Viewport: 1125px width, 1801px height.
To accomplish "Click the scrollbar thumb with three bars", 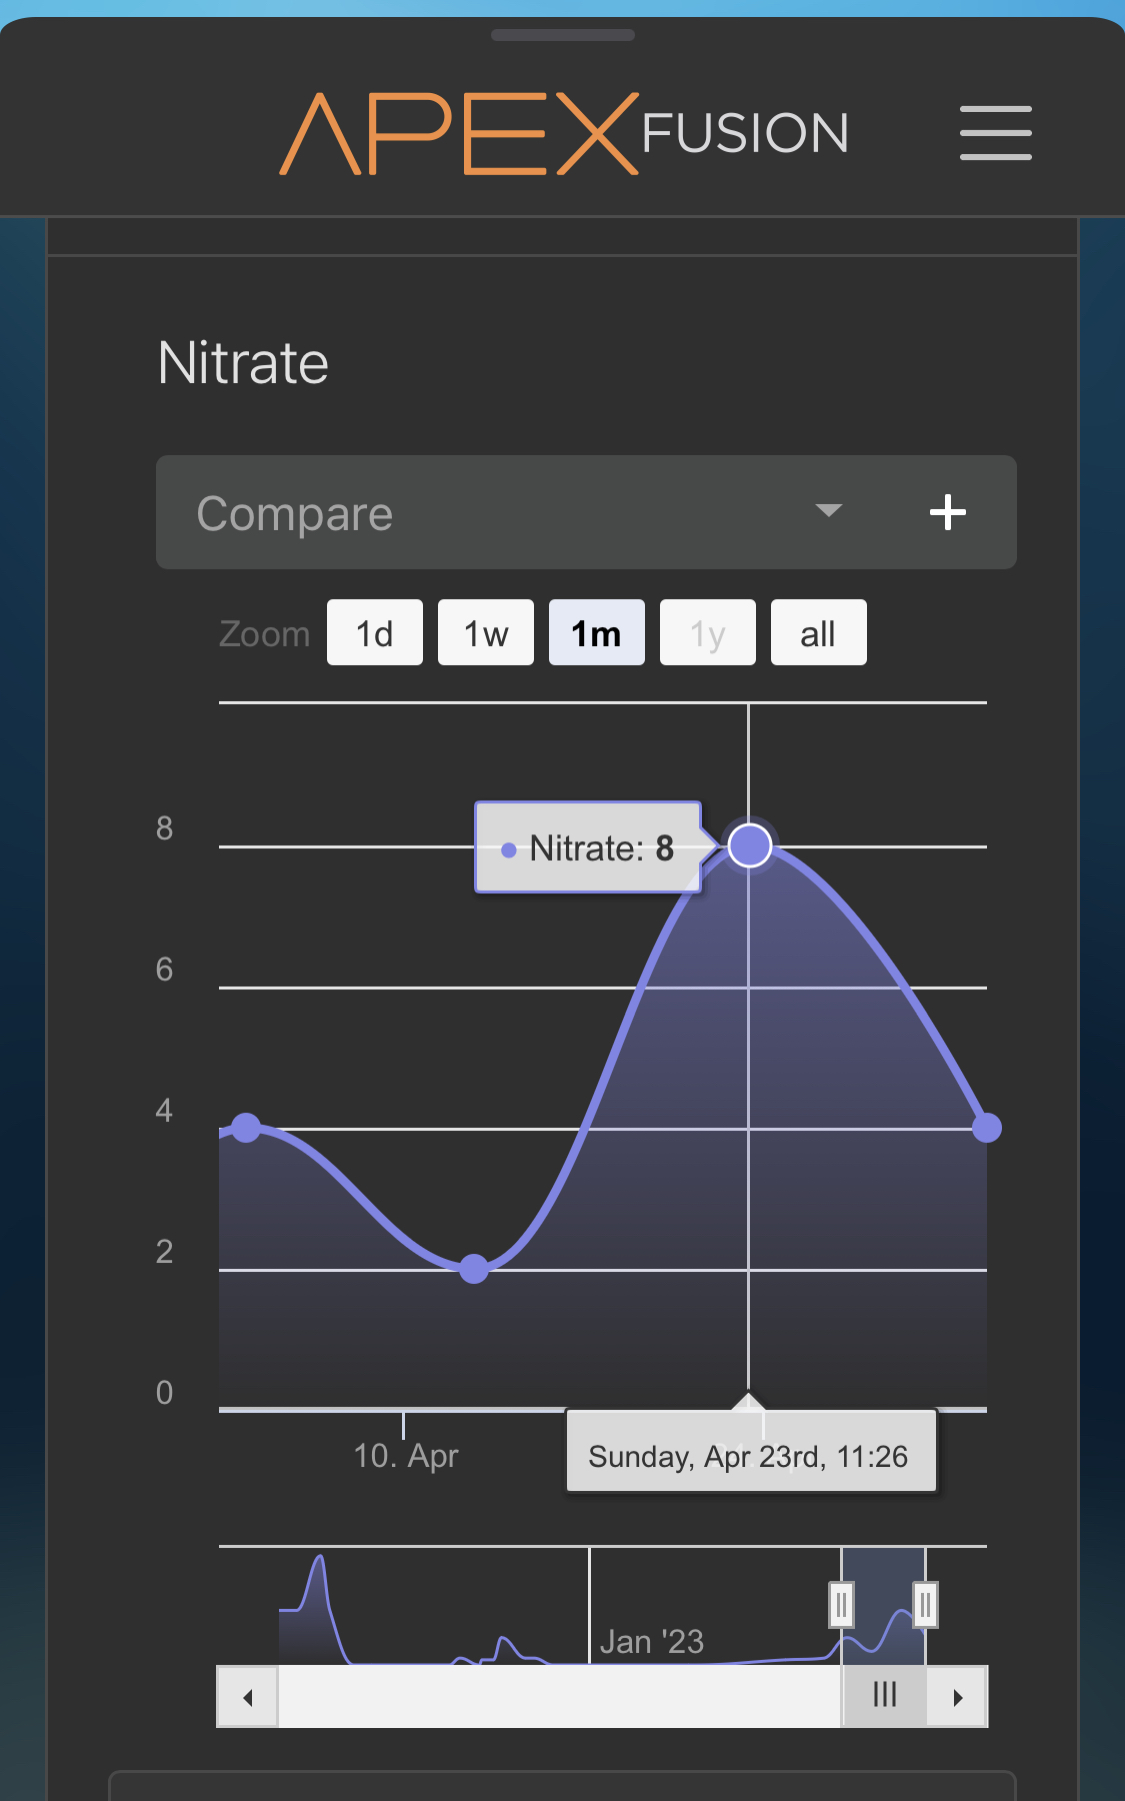I will point(884,1695).
